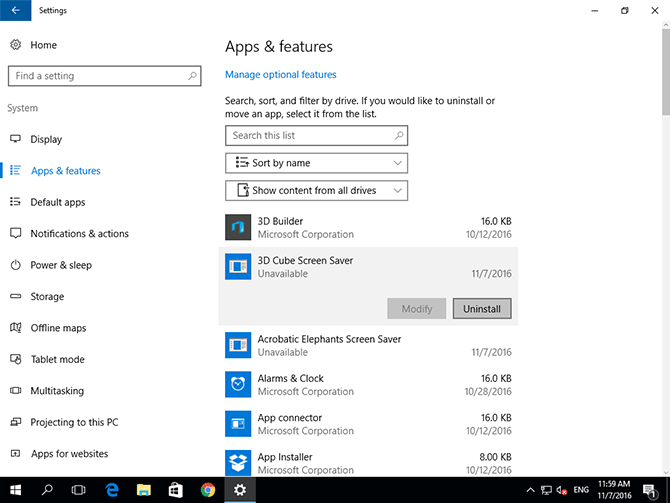Image resolution: width=670 pixels, height=503 pixels.
Task: Open Show content from all drives dropdown
Action: point(317,191)
